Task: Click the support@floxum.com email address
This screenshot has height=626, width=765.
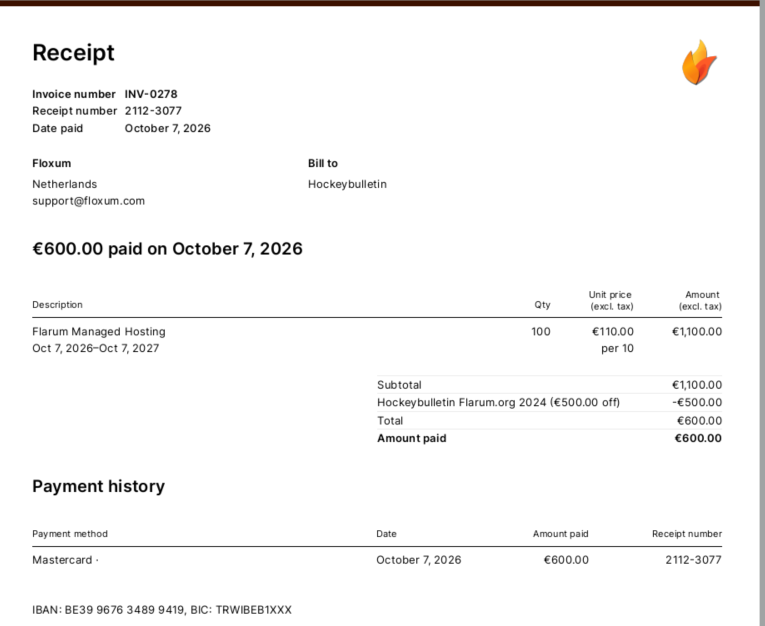Action: 88,201
